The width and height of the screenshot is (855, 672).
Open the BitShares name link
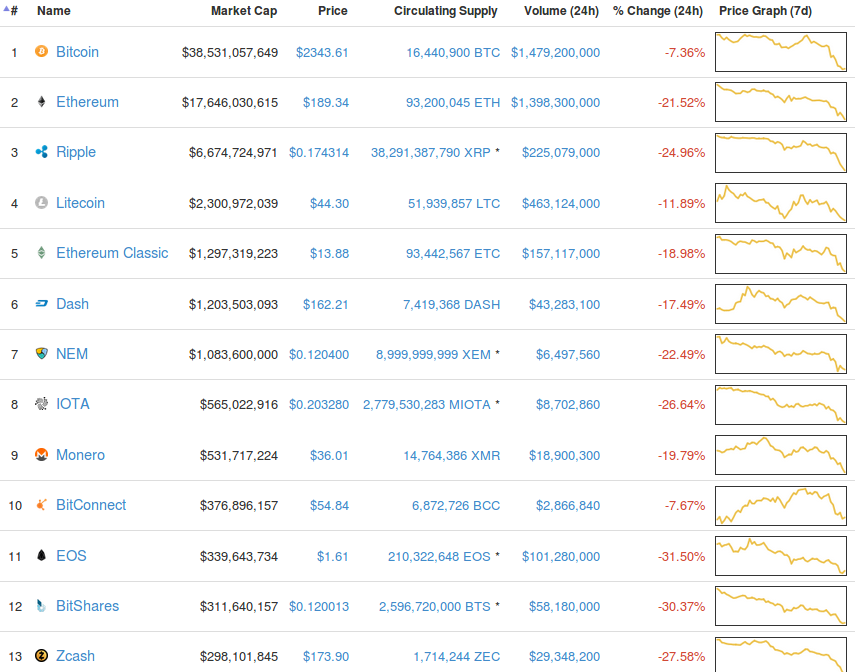pyautogui.click(x=87, y=606)
